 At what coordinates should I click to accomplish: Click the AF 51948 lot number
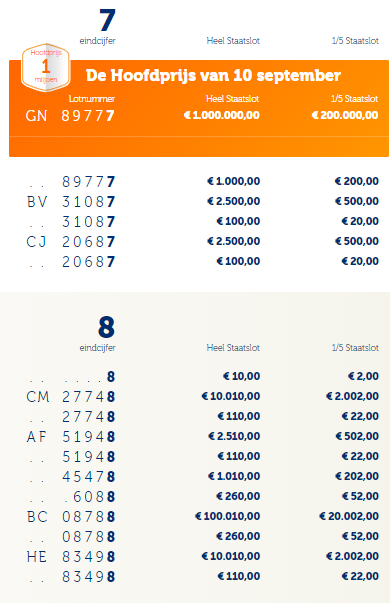tap(71, 436)
